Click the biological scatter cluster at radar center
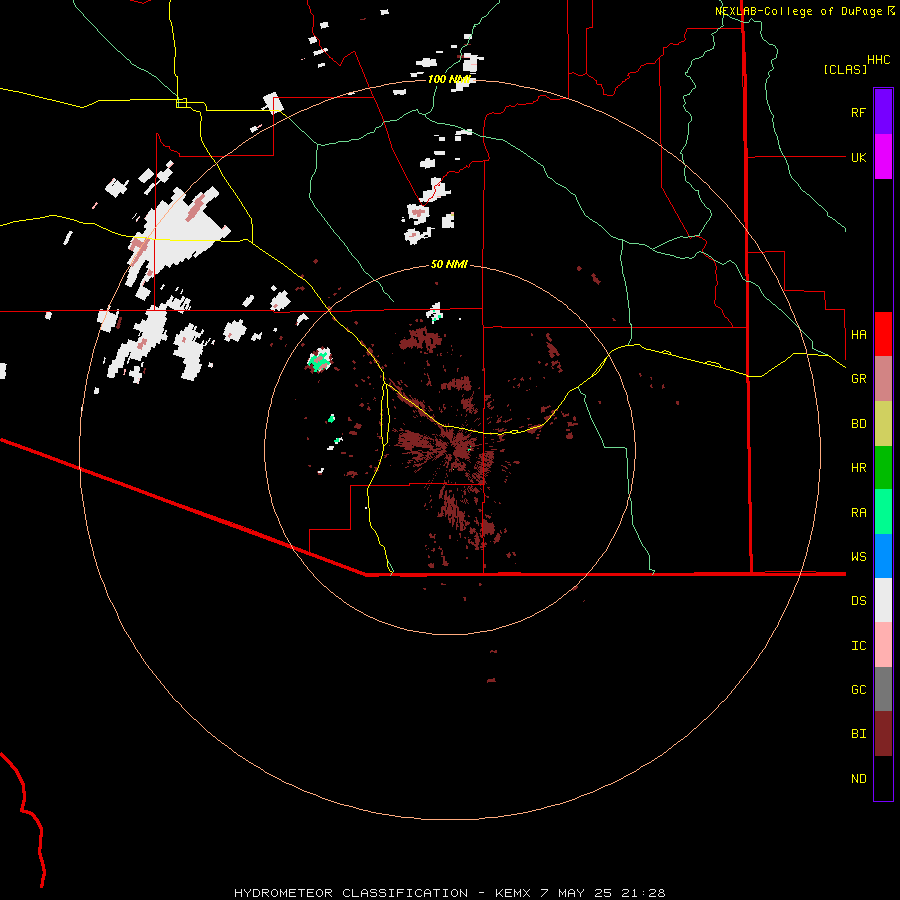 (453, 449)
